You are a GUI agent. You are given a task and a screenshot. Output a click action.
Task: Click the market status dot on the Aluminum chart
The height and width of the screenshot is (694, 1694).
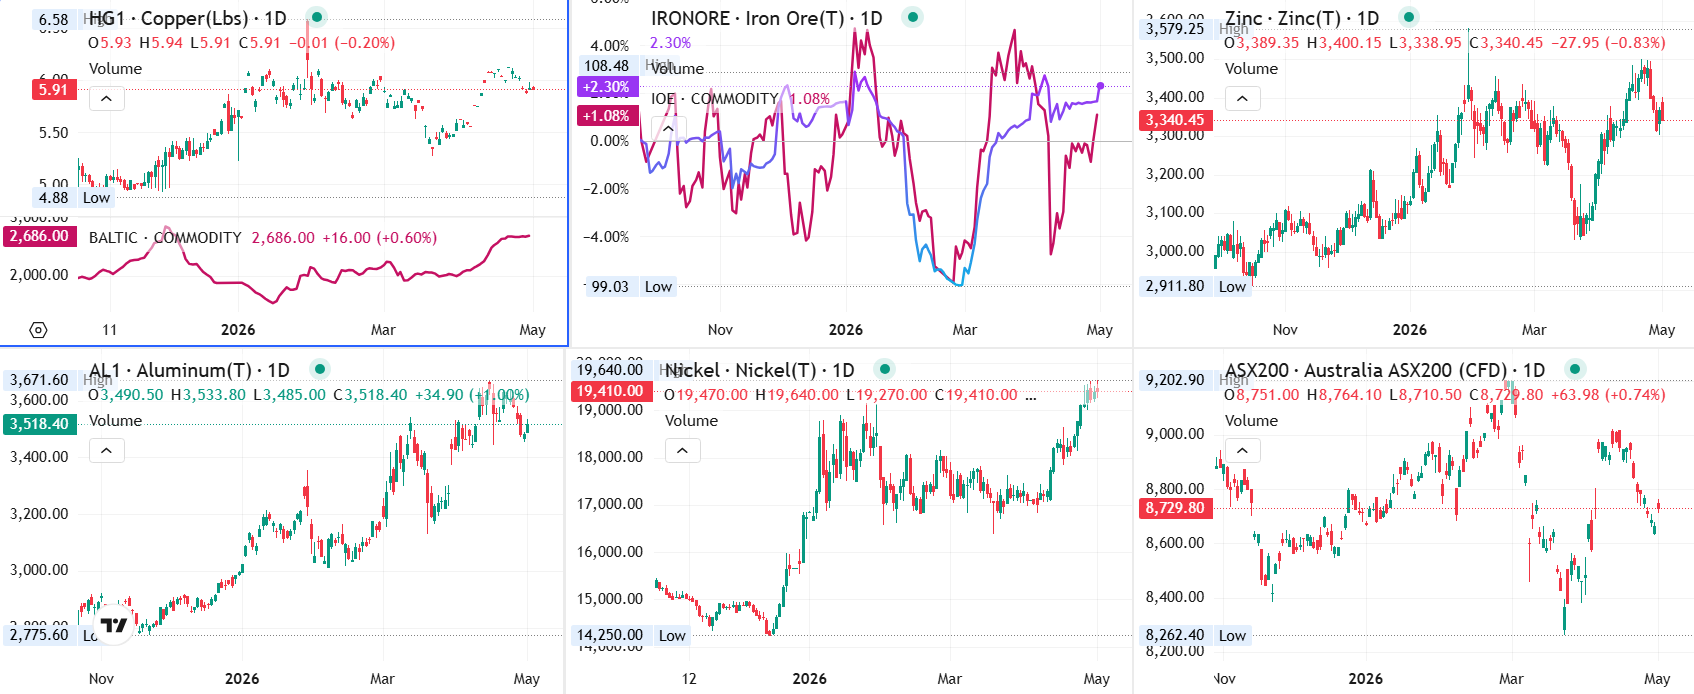320,369
